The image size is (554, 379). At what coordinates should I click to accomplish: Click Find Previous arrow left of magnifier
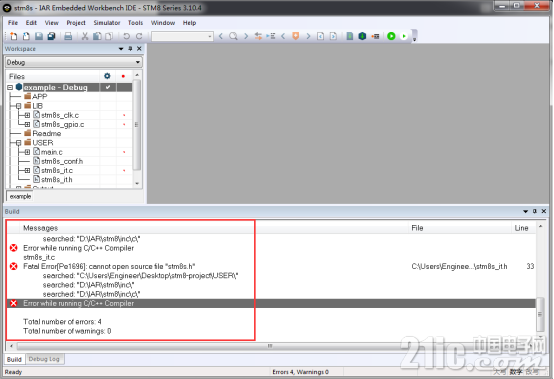[221, 36]
